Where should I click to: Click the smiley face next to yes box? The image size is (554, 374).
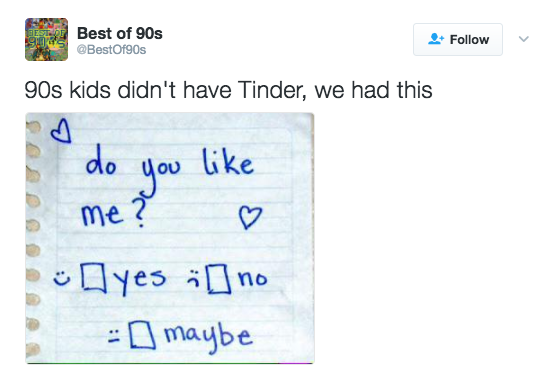pos(61,279)
